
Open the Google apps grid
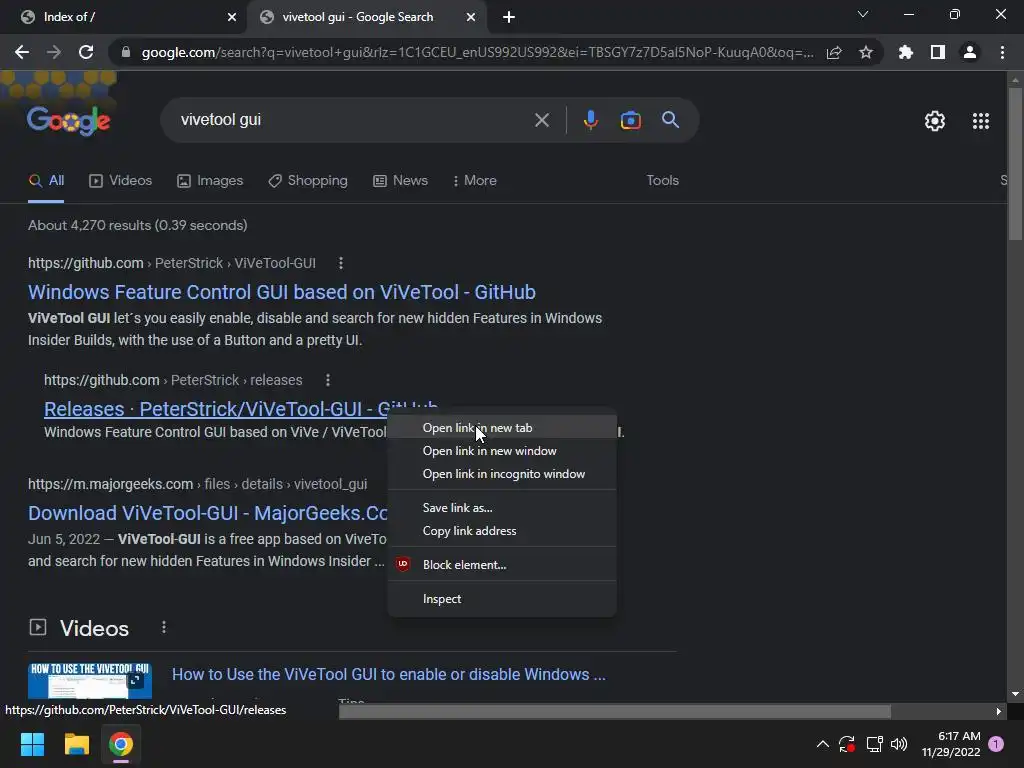[x=980, y=121]
